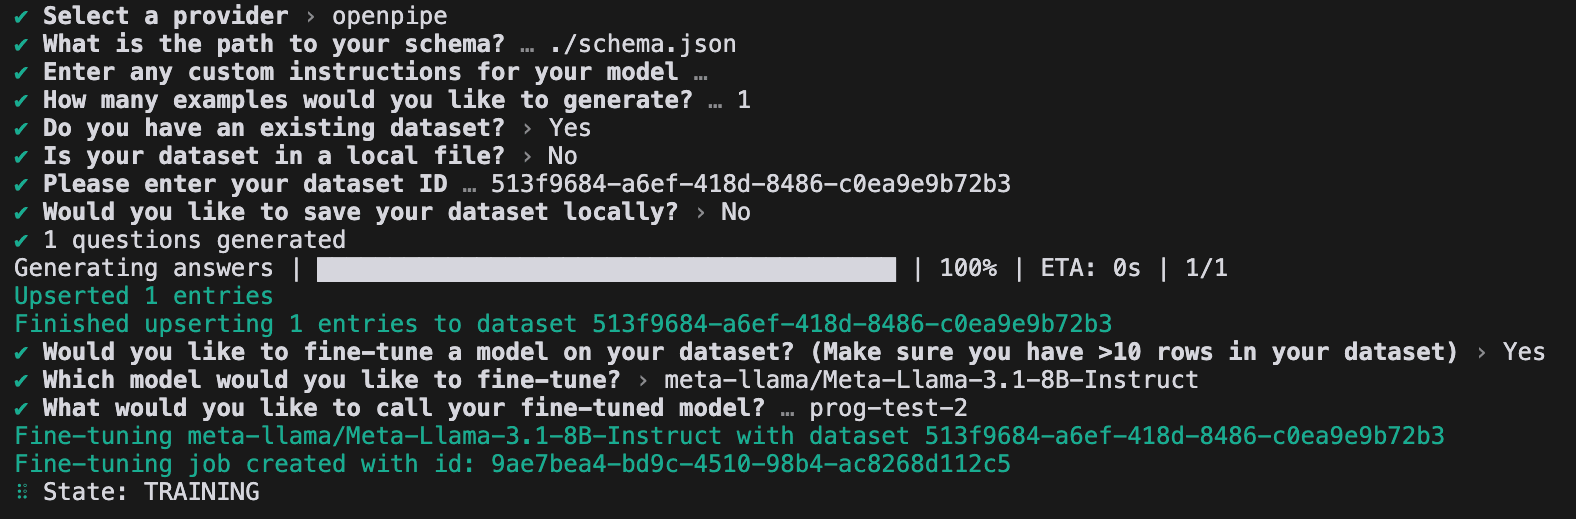This screenshot has width=1576, height=519.
Task: Click the 'No' answer for local file
Action: pyautogui.click(x=562, y=156)
